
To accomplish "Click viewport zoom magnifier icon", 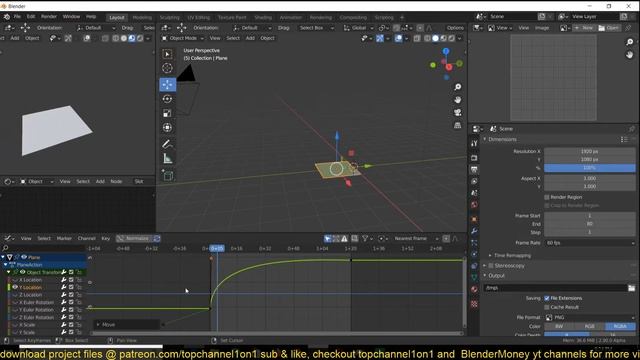I will tap(458, 87).
